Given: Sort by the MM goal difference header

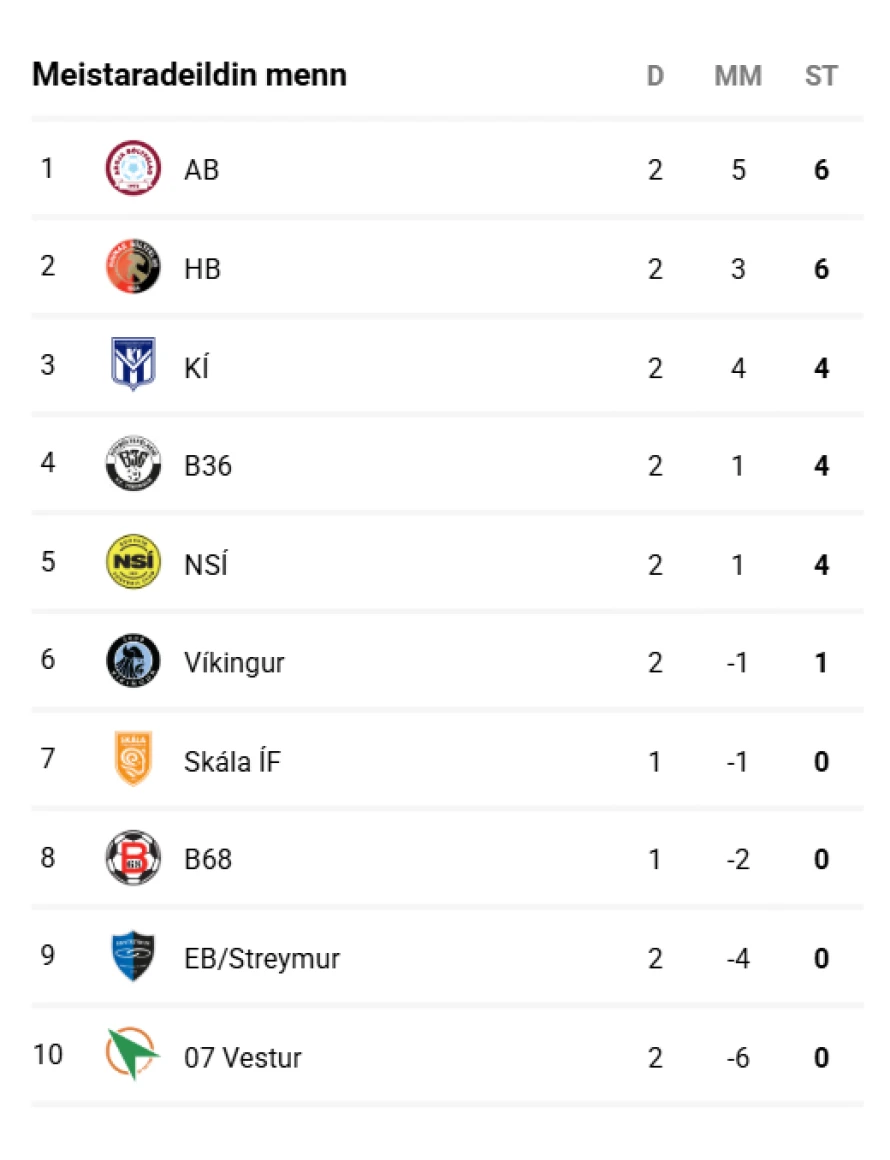Looking at the screenshot, I should pos(738,76).
